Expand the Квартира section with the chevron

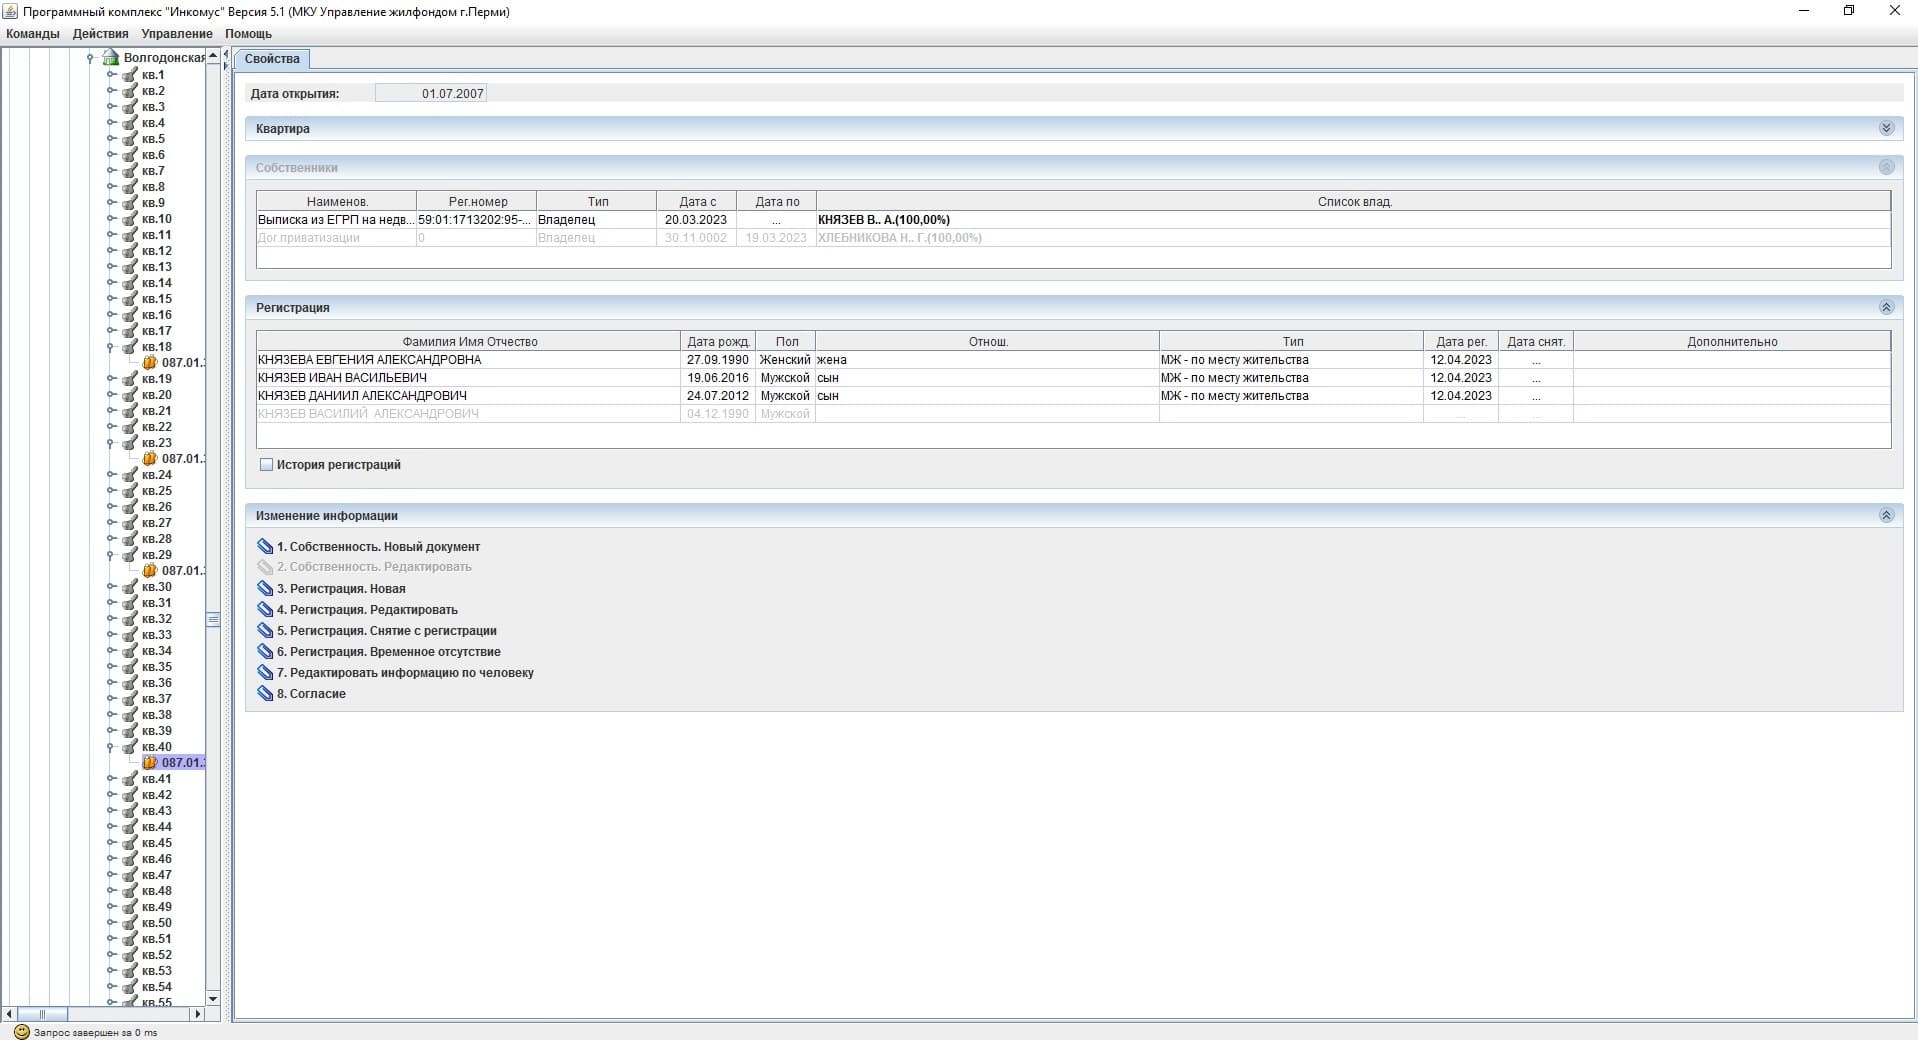pos(1886,128)
